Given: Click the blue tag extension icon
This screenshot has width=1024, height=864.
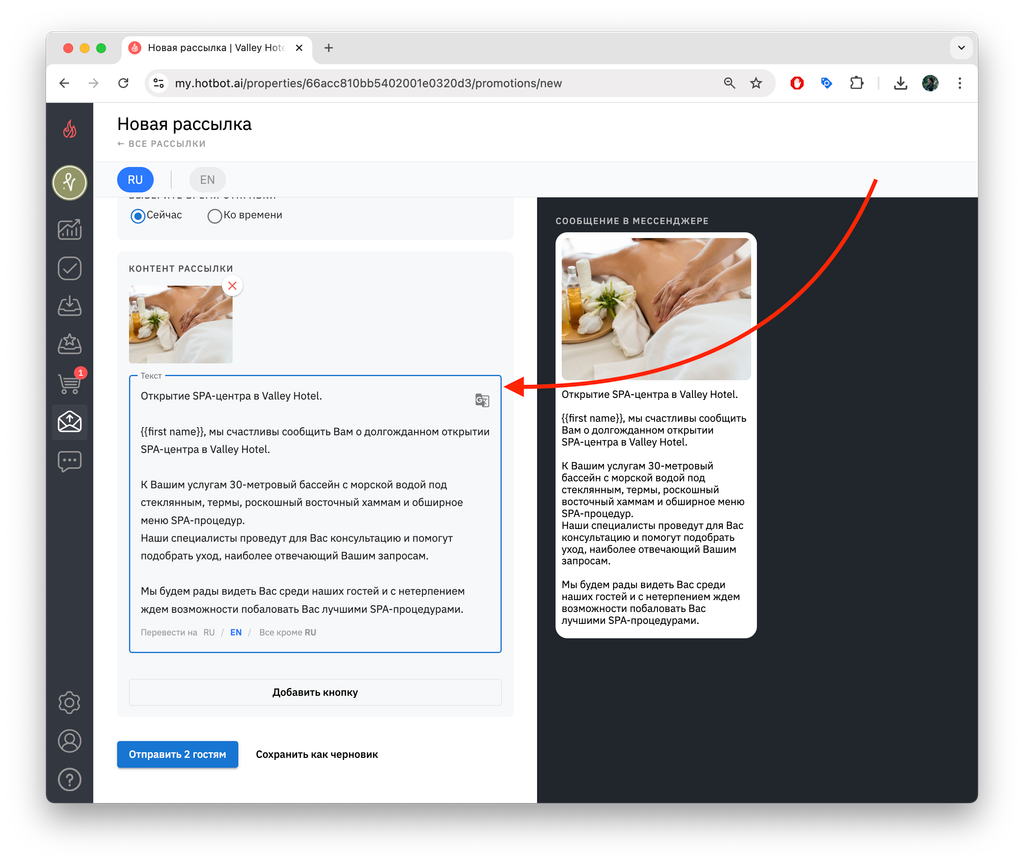Looking at the screenshot, I should [826, 83].
